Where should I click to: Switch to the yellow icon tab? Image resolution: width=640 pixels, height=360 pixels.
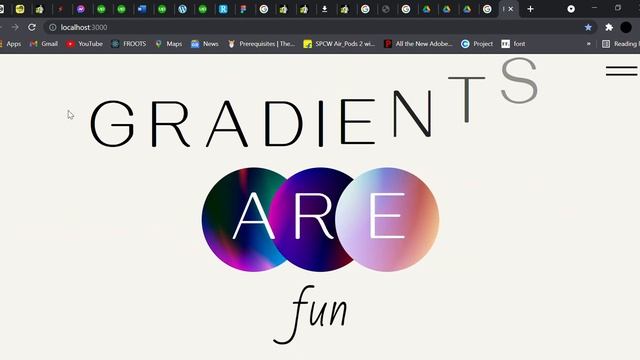click(20, 9)
